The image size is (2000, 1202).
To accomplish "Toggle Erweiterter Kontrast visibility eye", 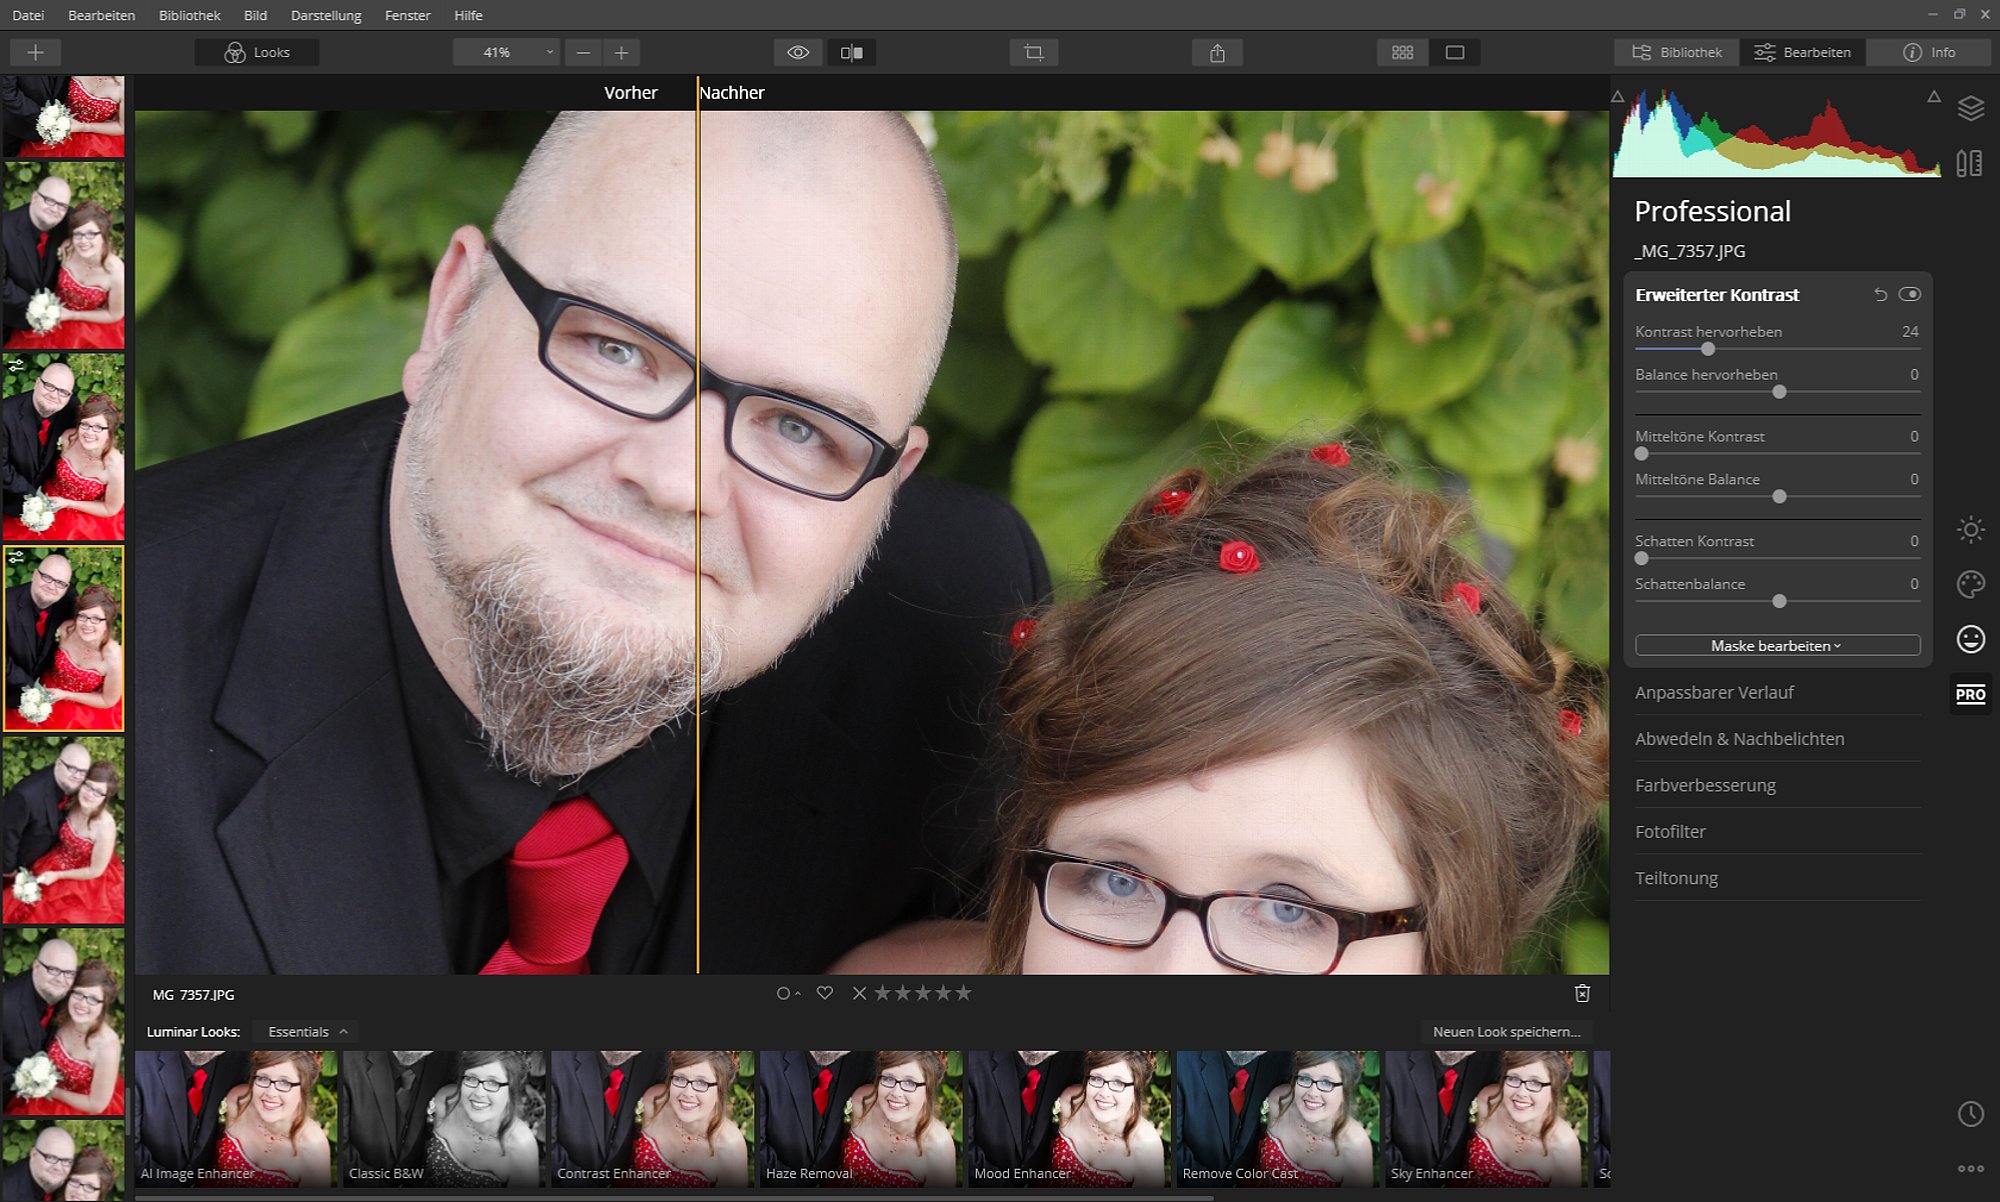I will click(x=1909, y=294).
